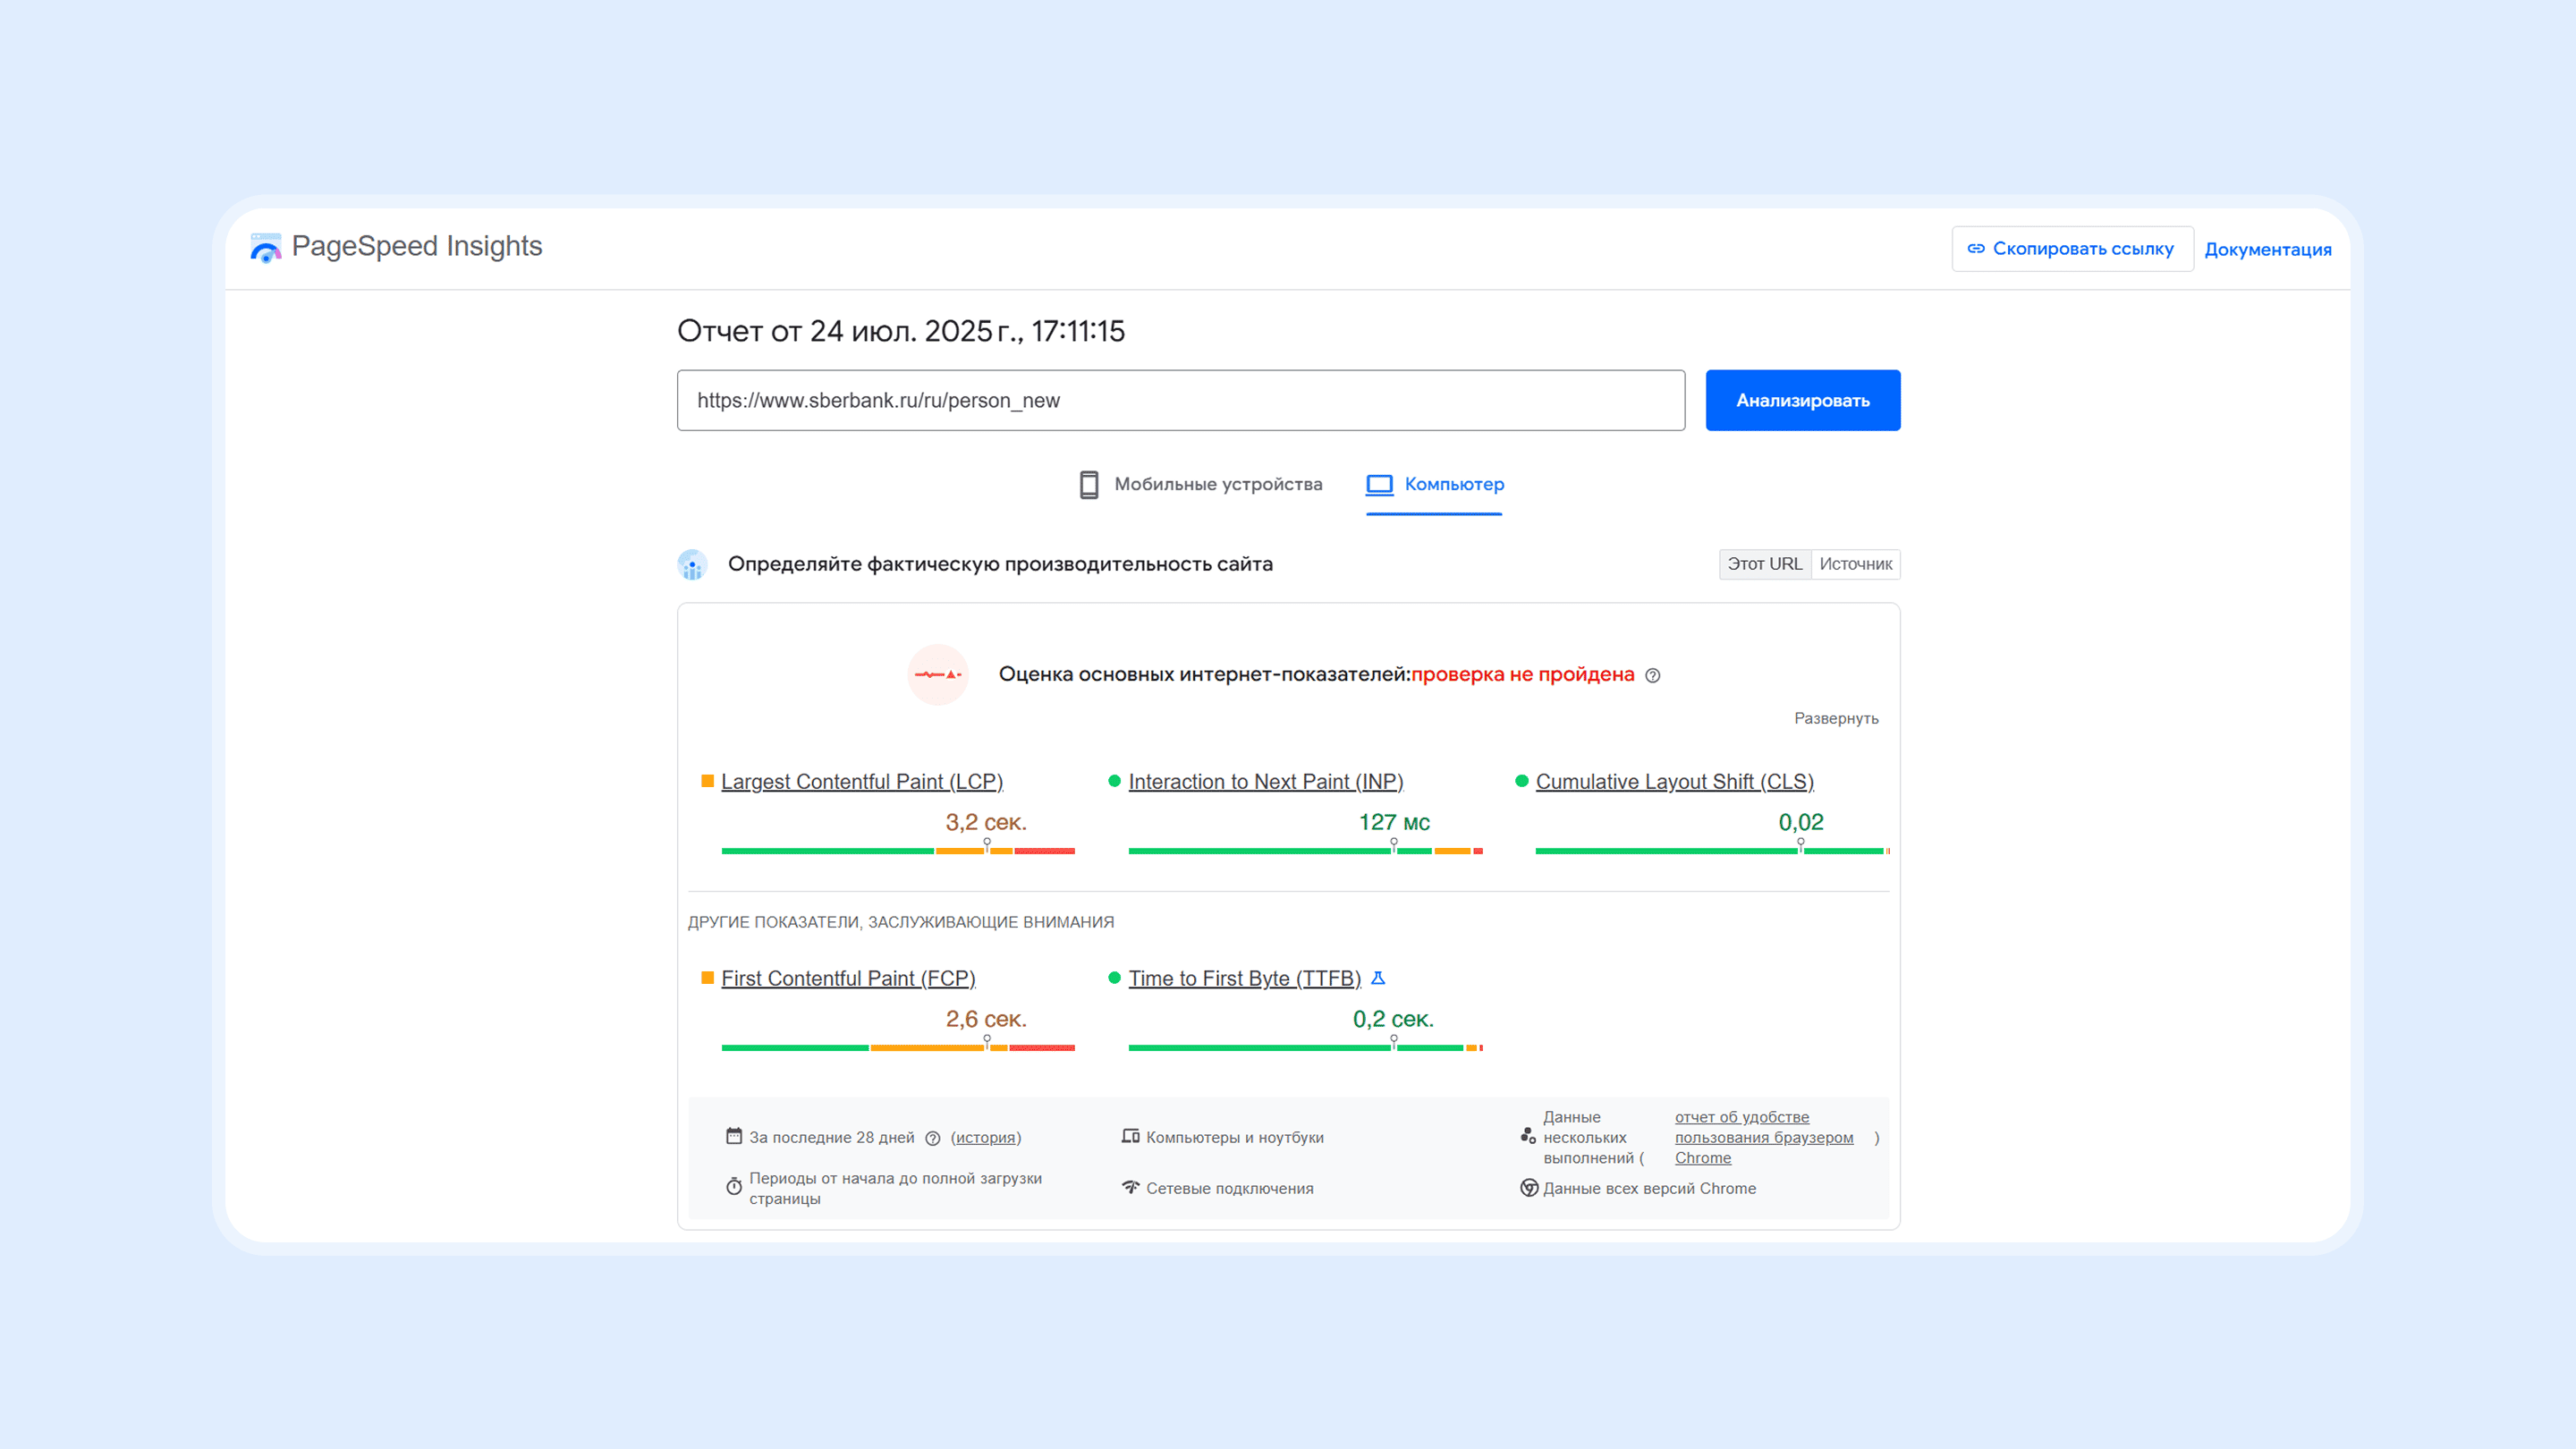Switch to Компьютер tab
2576x1449 pixels.
(x=1434, y=486)
